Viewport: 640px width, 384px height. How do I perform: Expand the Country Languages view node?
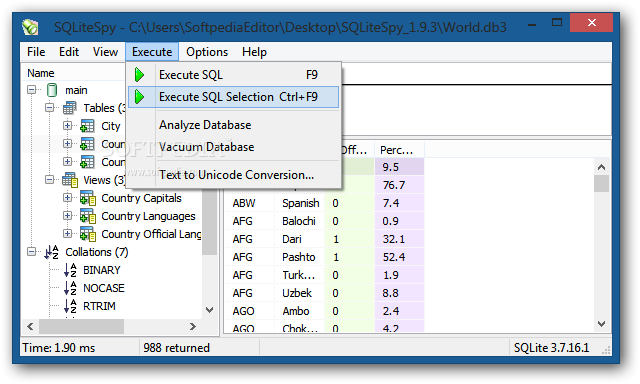click(68, 215)
